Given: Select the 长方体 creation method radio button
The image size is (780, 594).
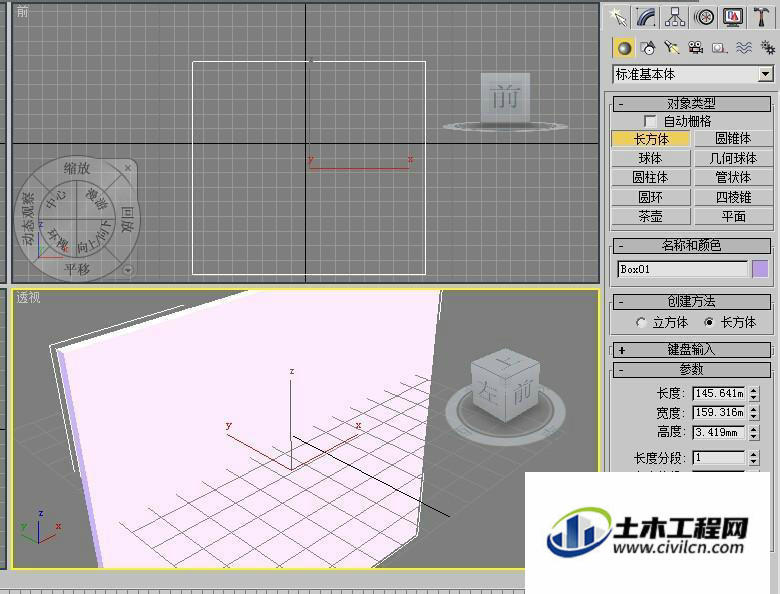Looking at the screenshot, I should (x=709, y=322).
